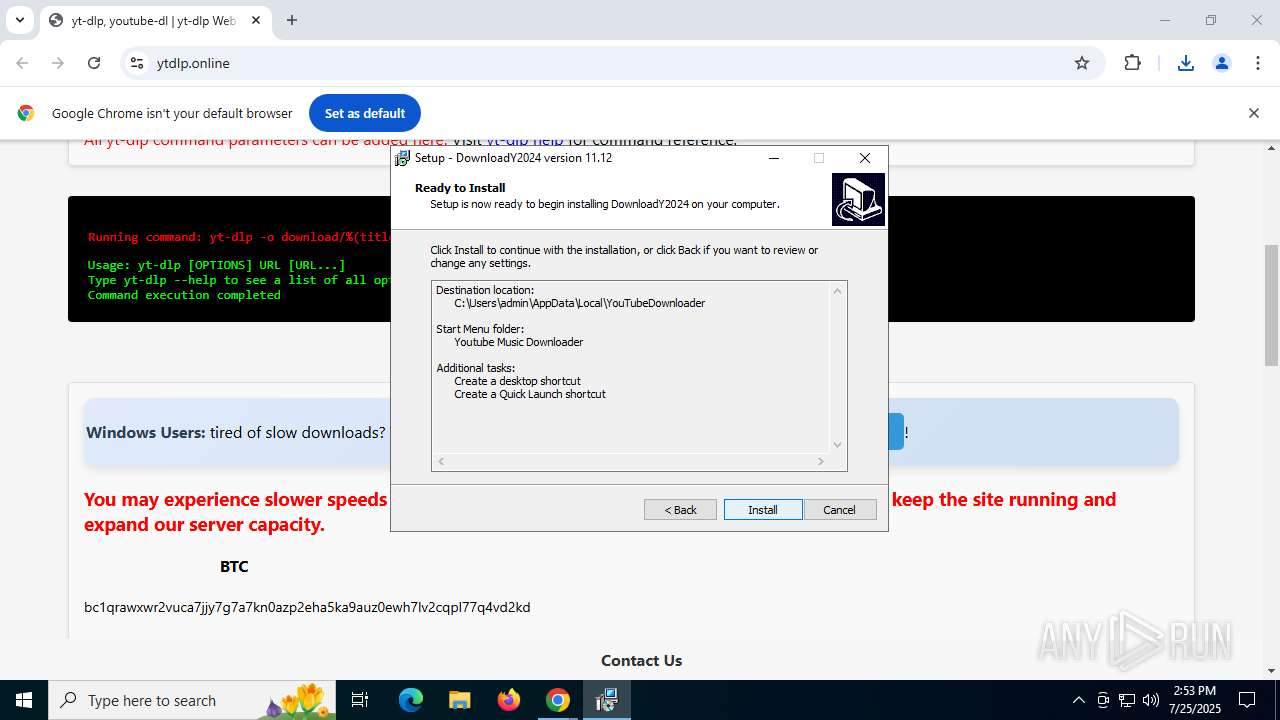Open network status tray icon
Screen dimensions: 1280x720
[1127, 700]
